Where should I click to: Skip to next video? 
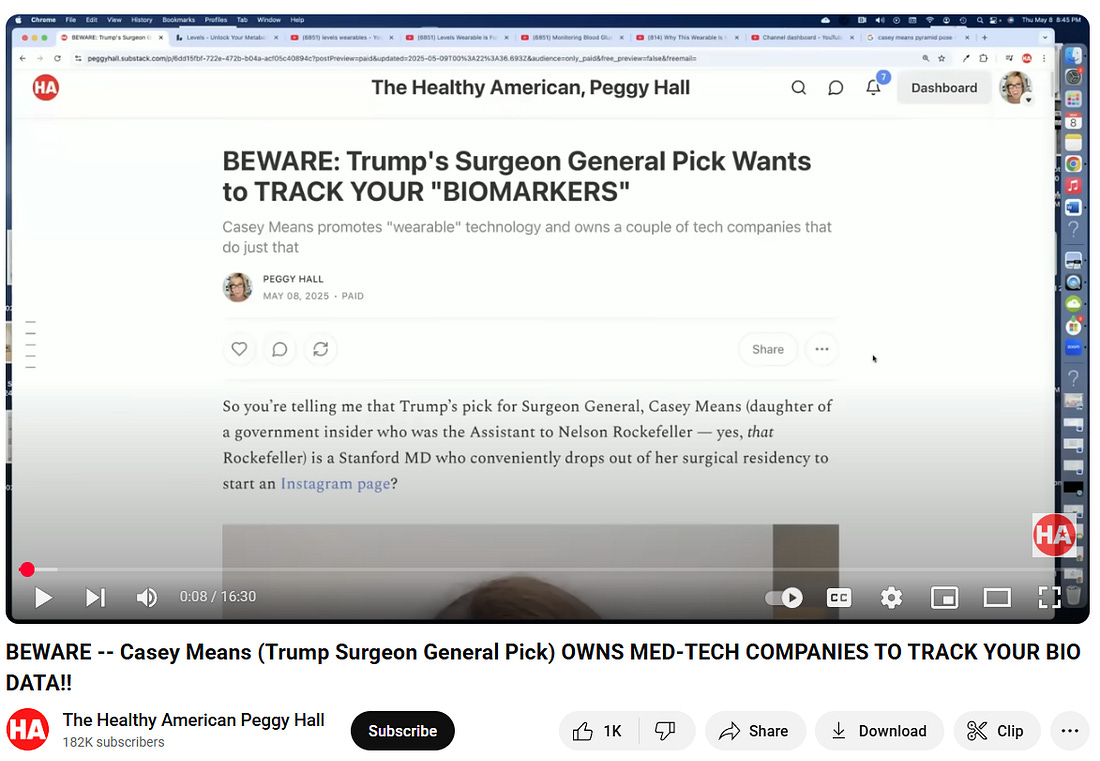click(x=95, y=598)
